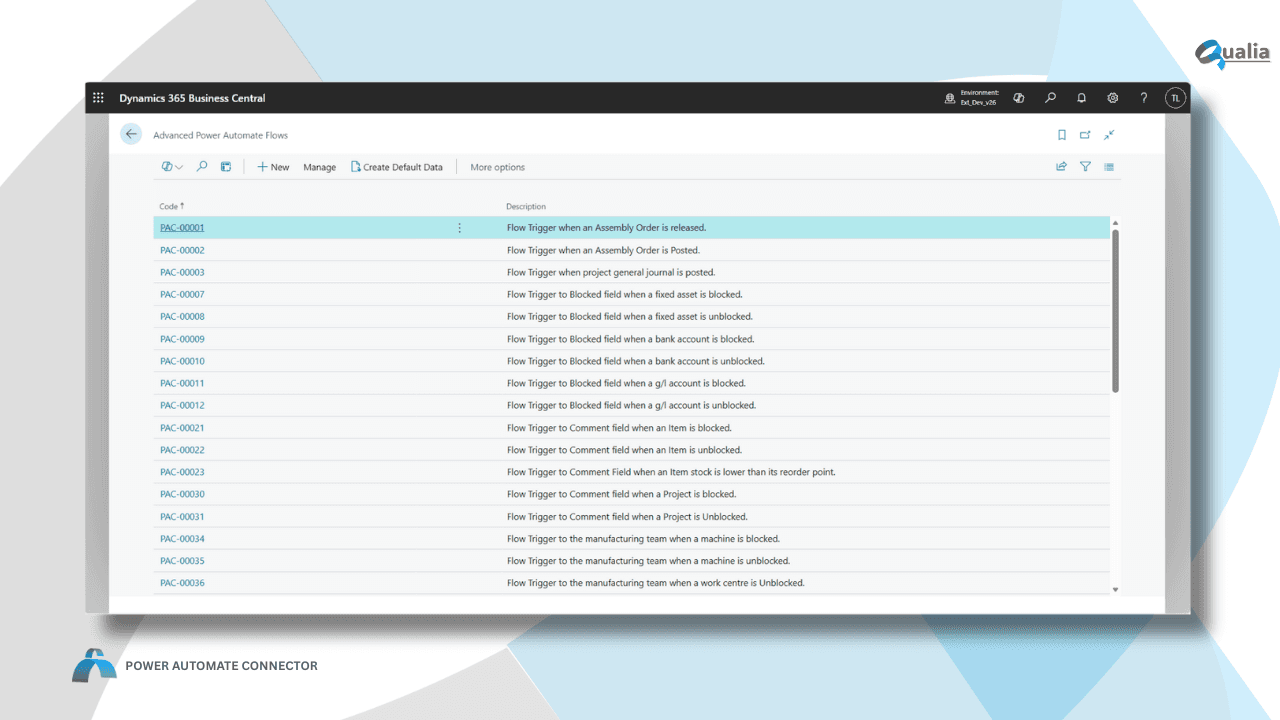Open page in new window
The width and height of the screenshot is (1280, 720).
pyautogui.click(x=1085, y=135)
